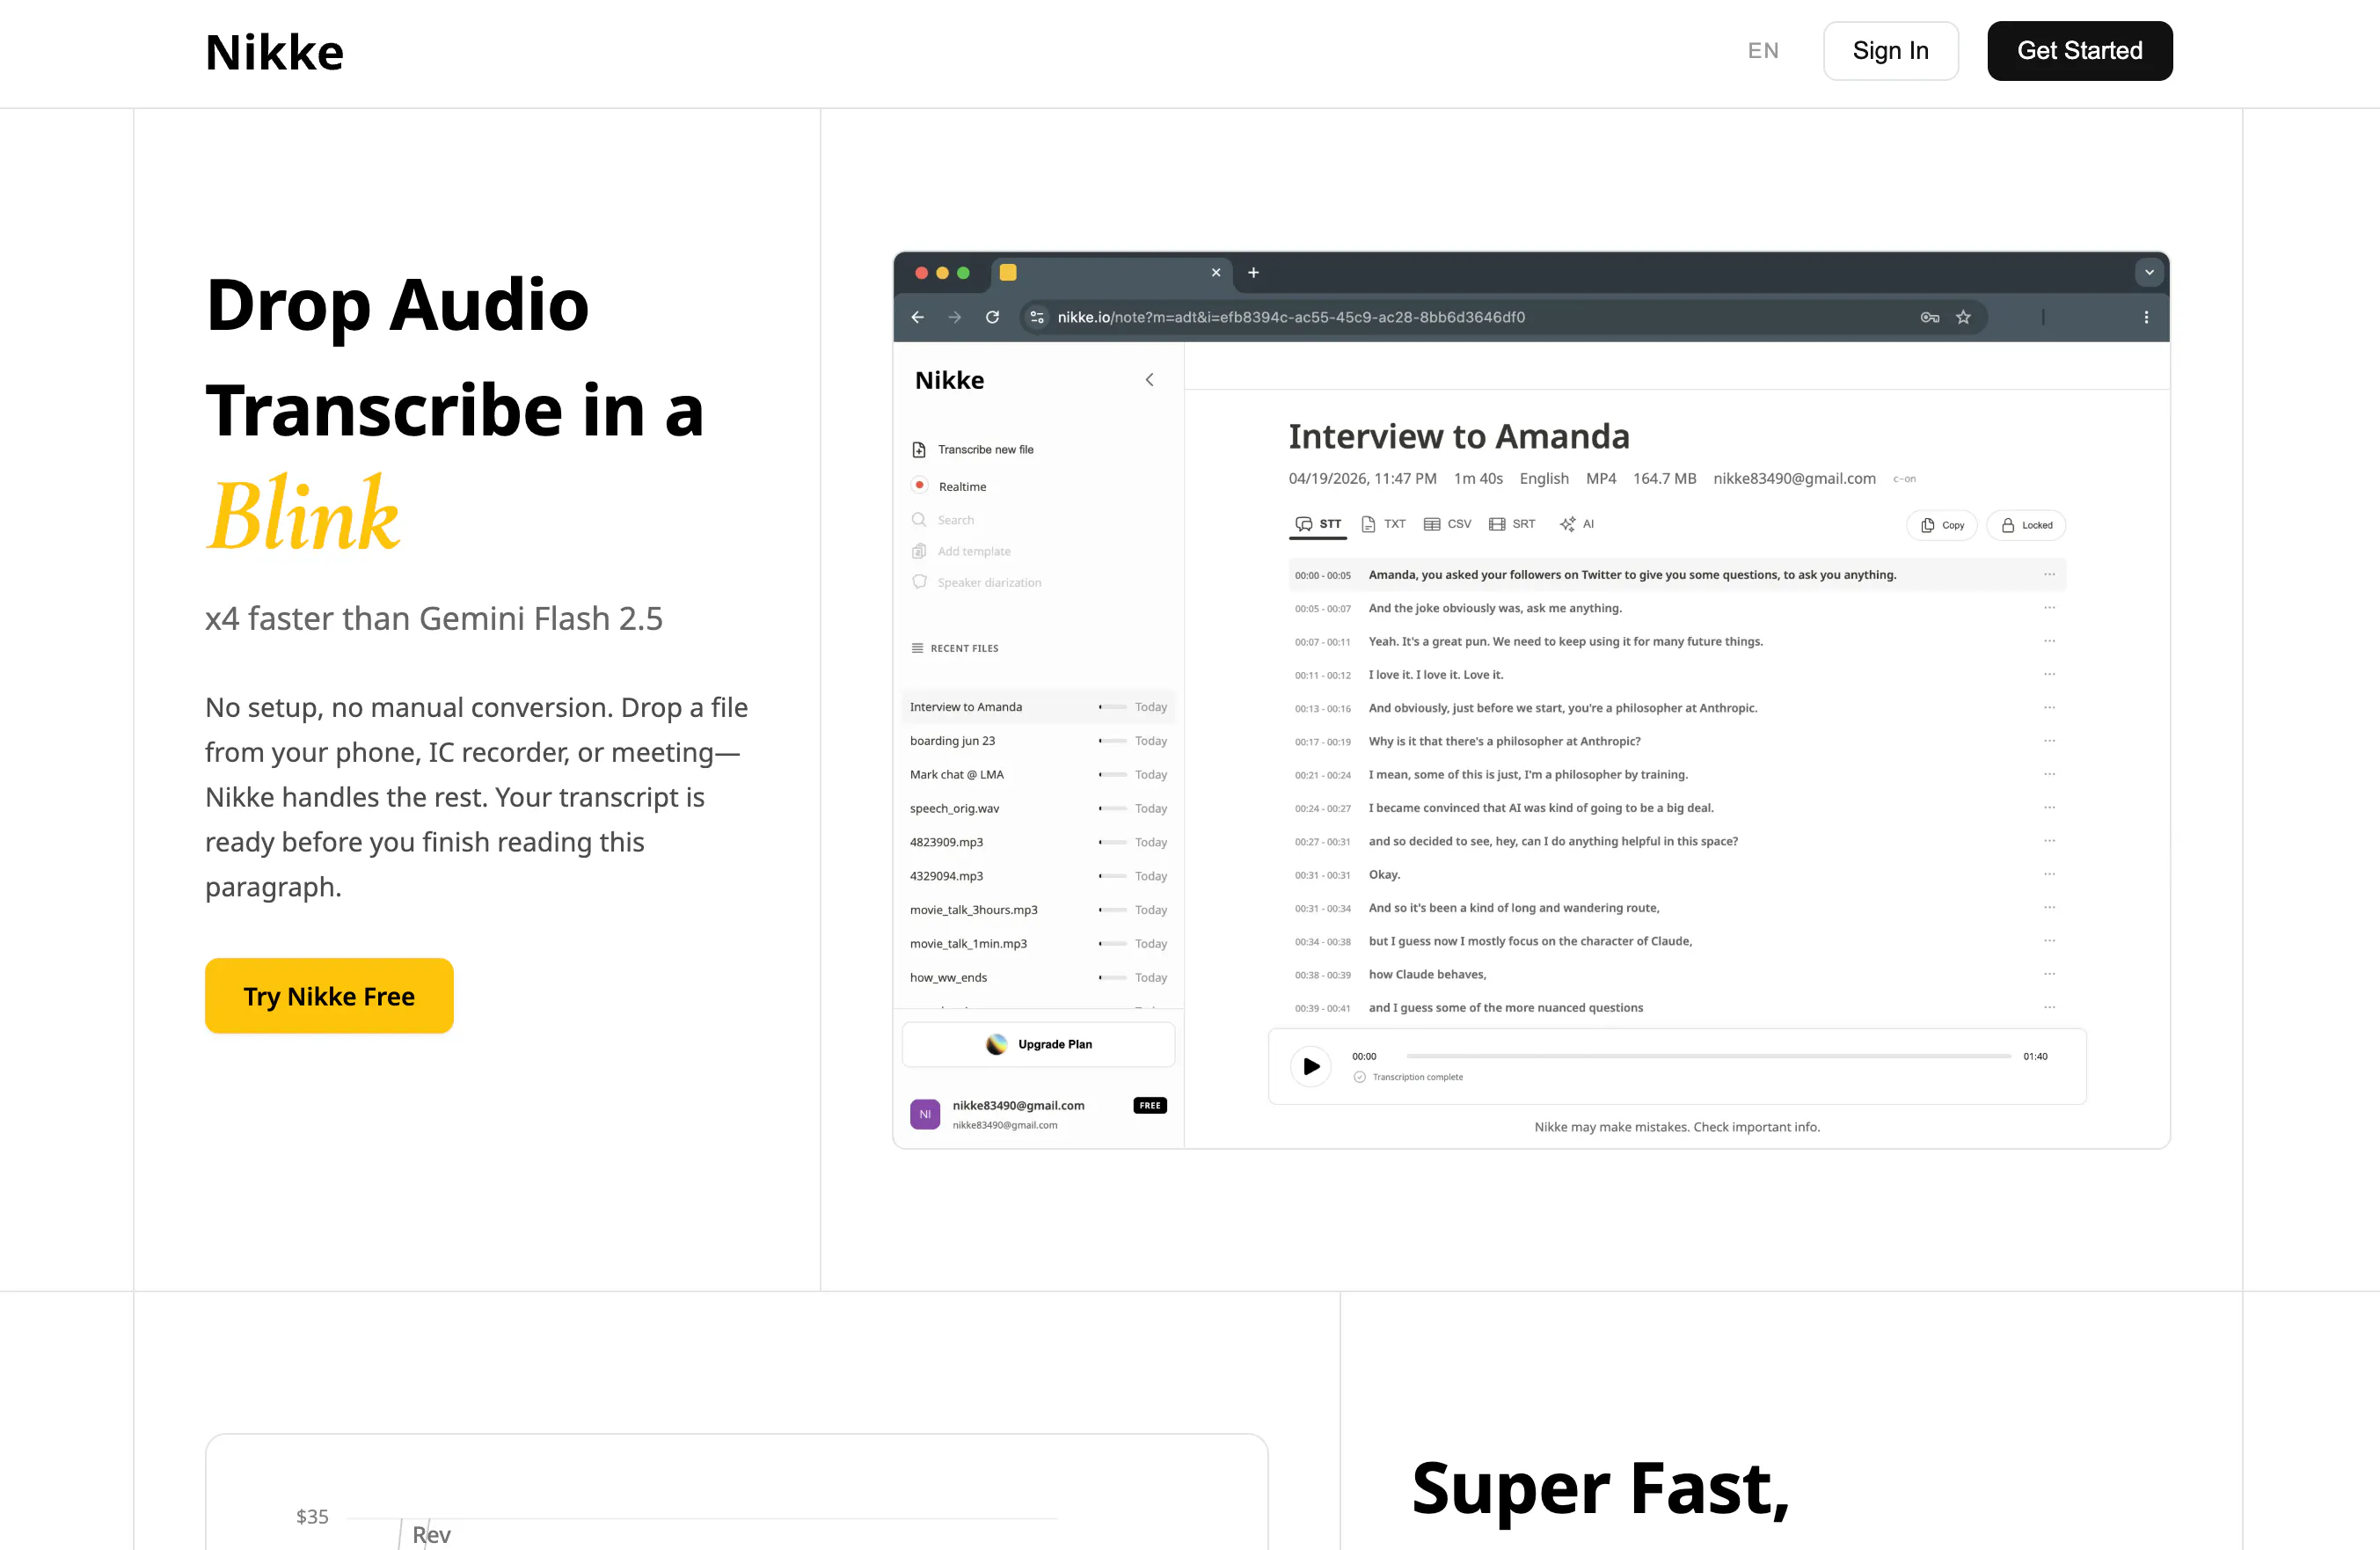Click Speaker diarization in sidebar
The width and height of the screenshot is (2380, 1550).
[x=977, y=582]
